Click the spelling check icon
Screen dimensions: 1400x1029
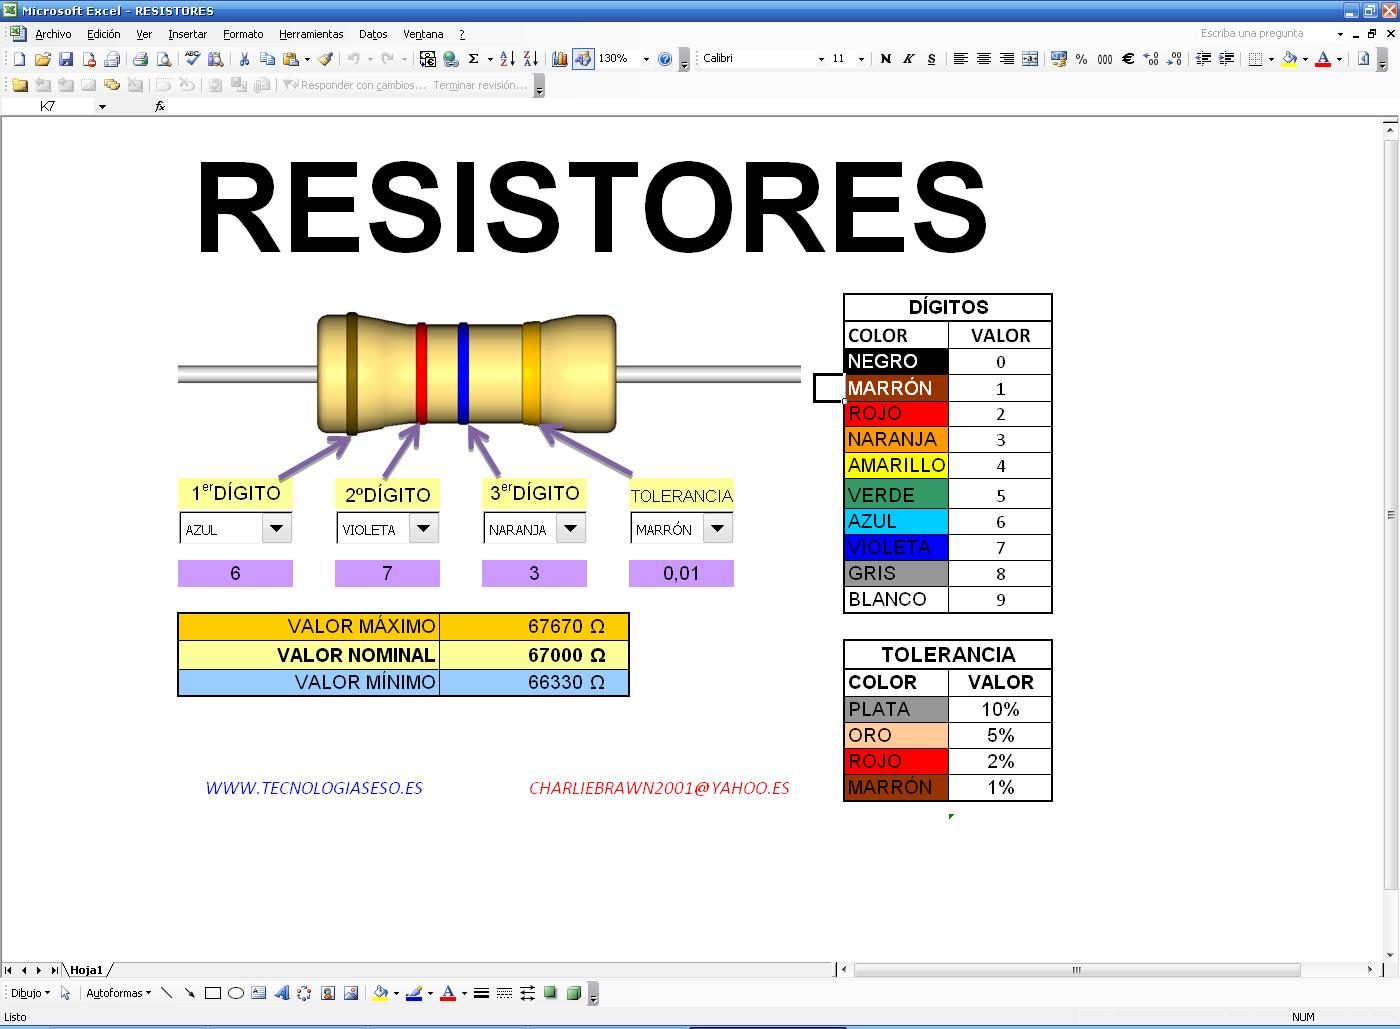tap(192, 60)
